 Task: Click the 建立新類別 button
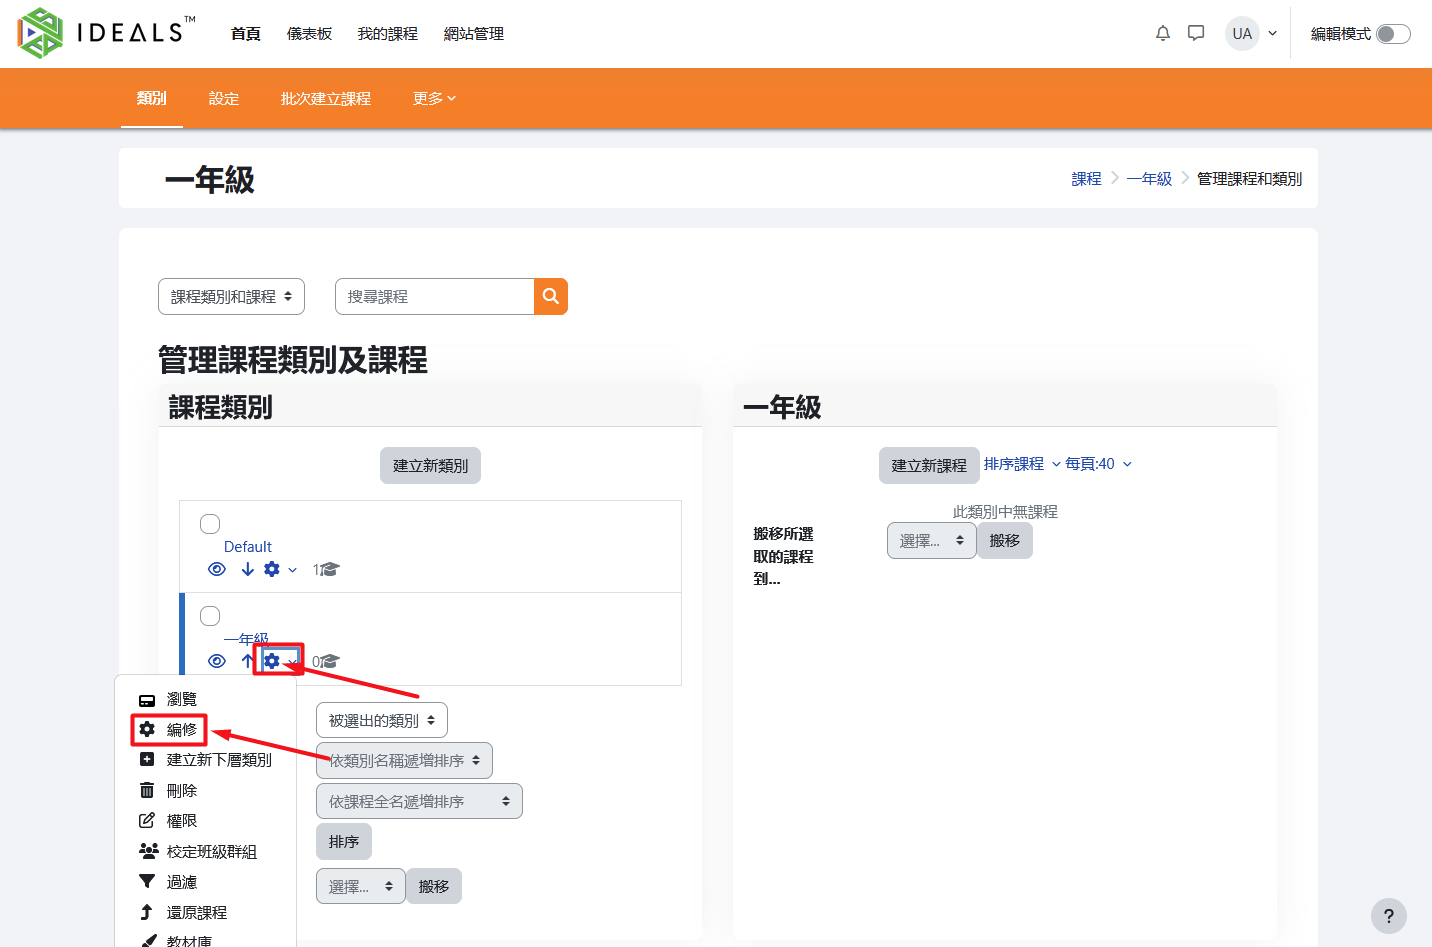(x=430, y=466)
